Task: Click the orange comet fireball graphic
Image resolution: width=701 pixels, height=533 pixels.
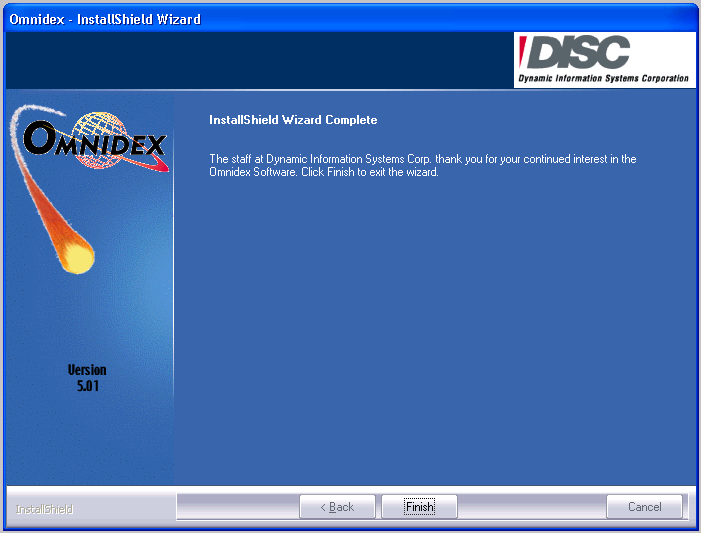Action: [x=77, y=256]
